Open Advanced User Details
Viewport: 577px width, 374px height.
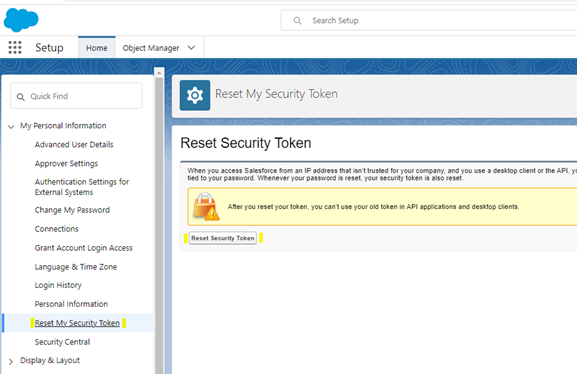pyautogui.click(x=74, y=145)
